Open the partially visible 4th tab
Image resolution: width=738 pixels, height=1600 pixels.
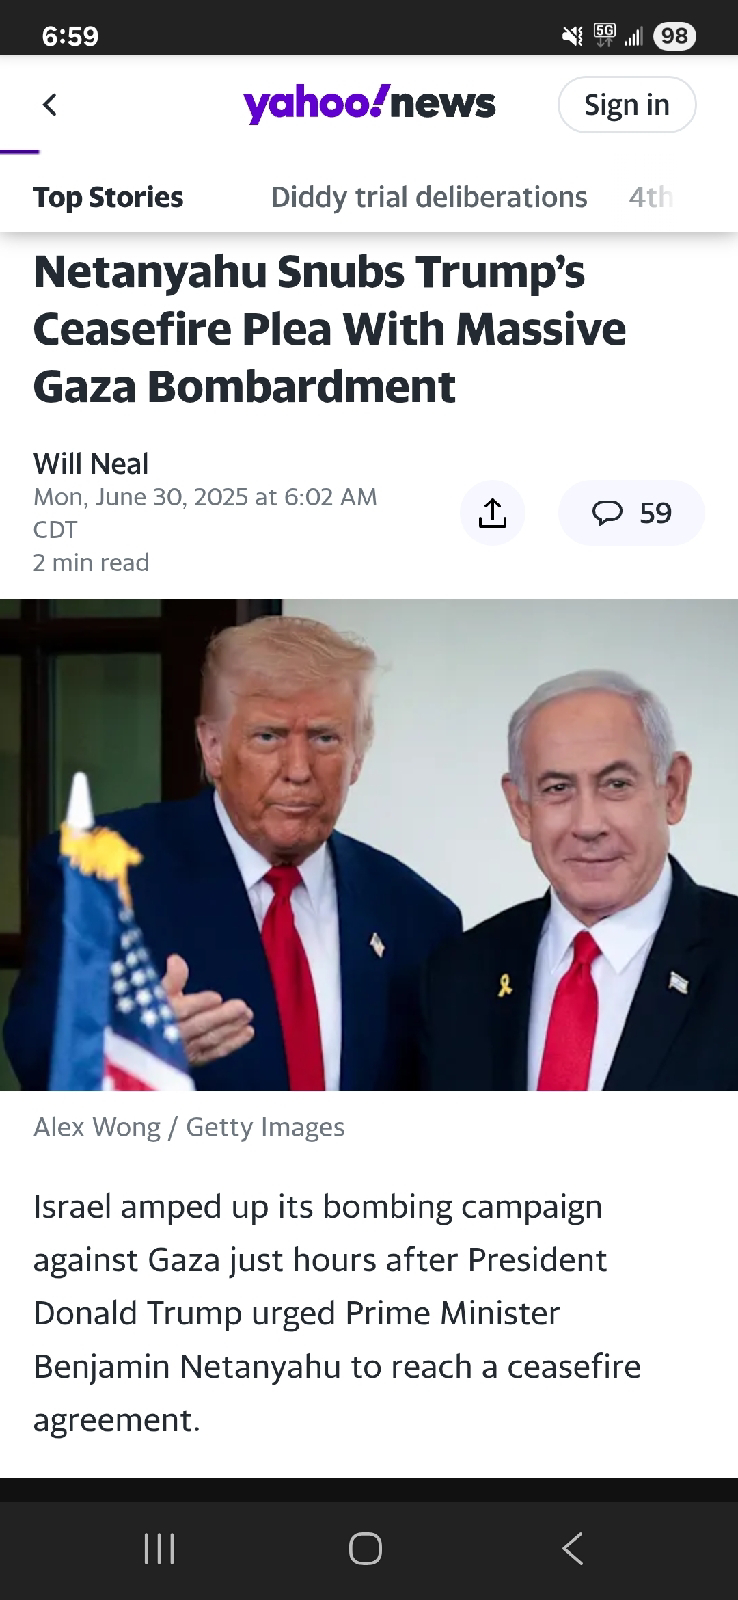click(651, 197)
